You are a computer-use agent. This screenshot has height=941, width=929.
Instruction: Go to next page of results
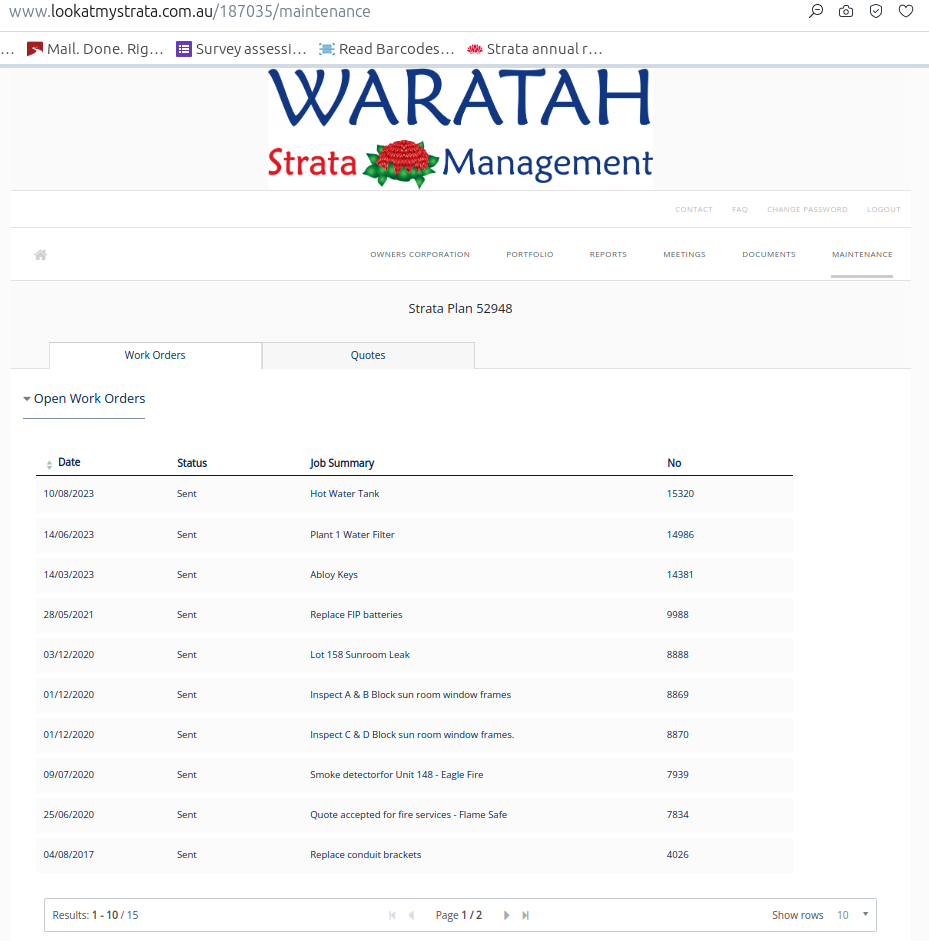[507, 915]
